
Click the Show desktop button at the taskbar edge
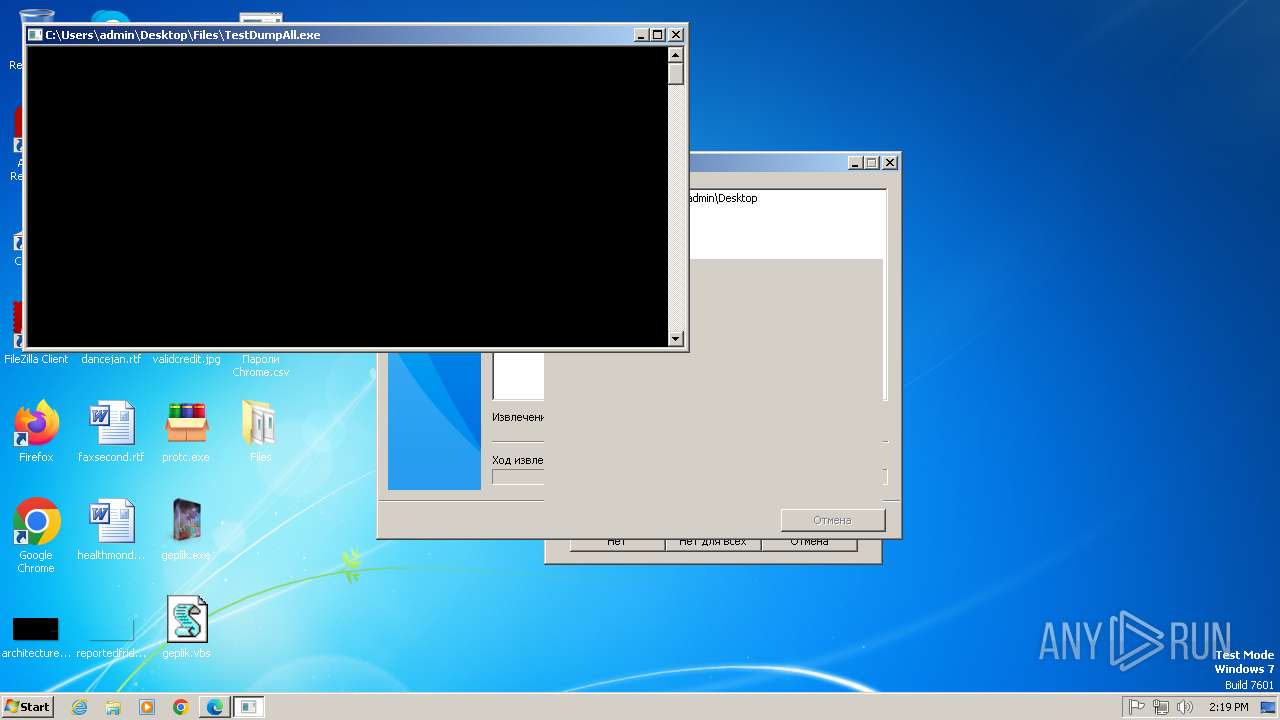pos(1268,707)
